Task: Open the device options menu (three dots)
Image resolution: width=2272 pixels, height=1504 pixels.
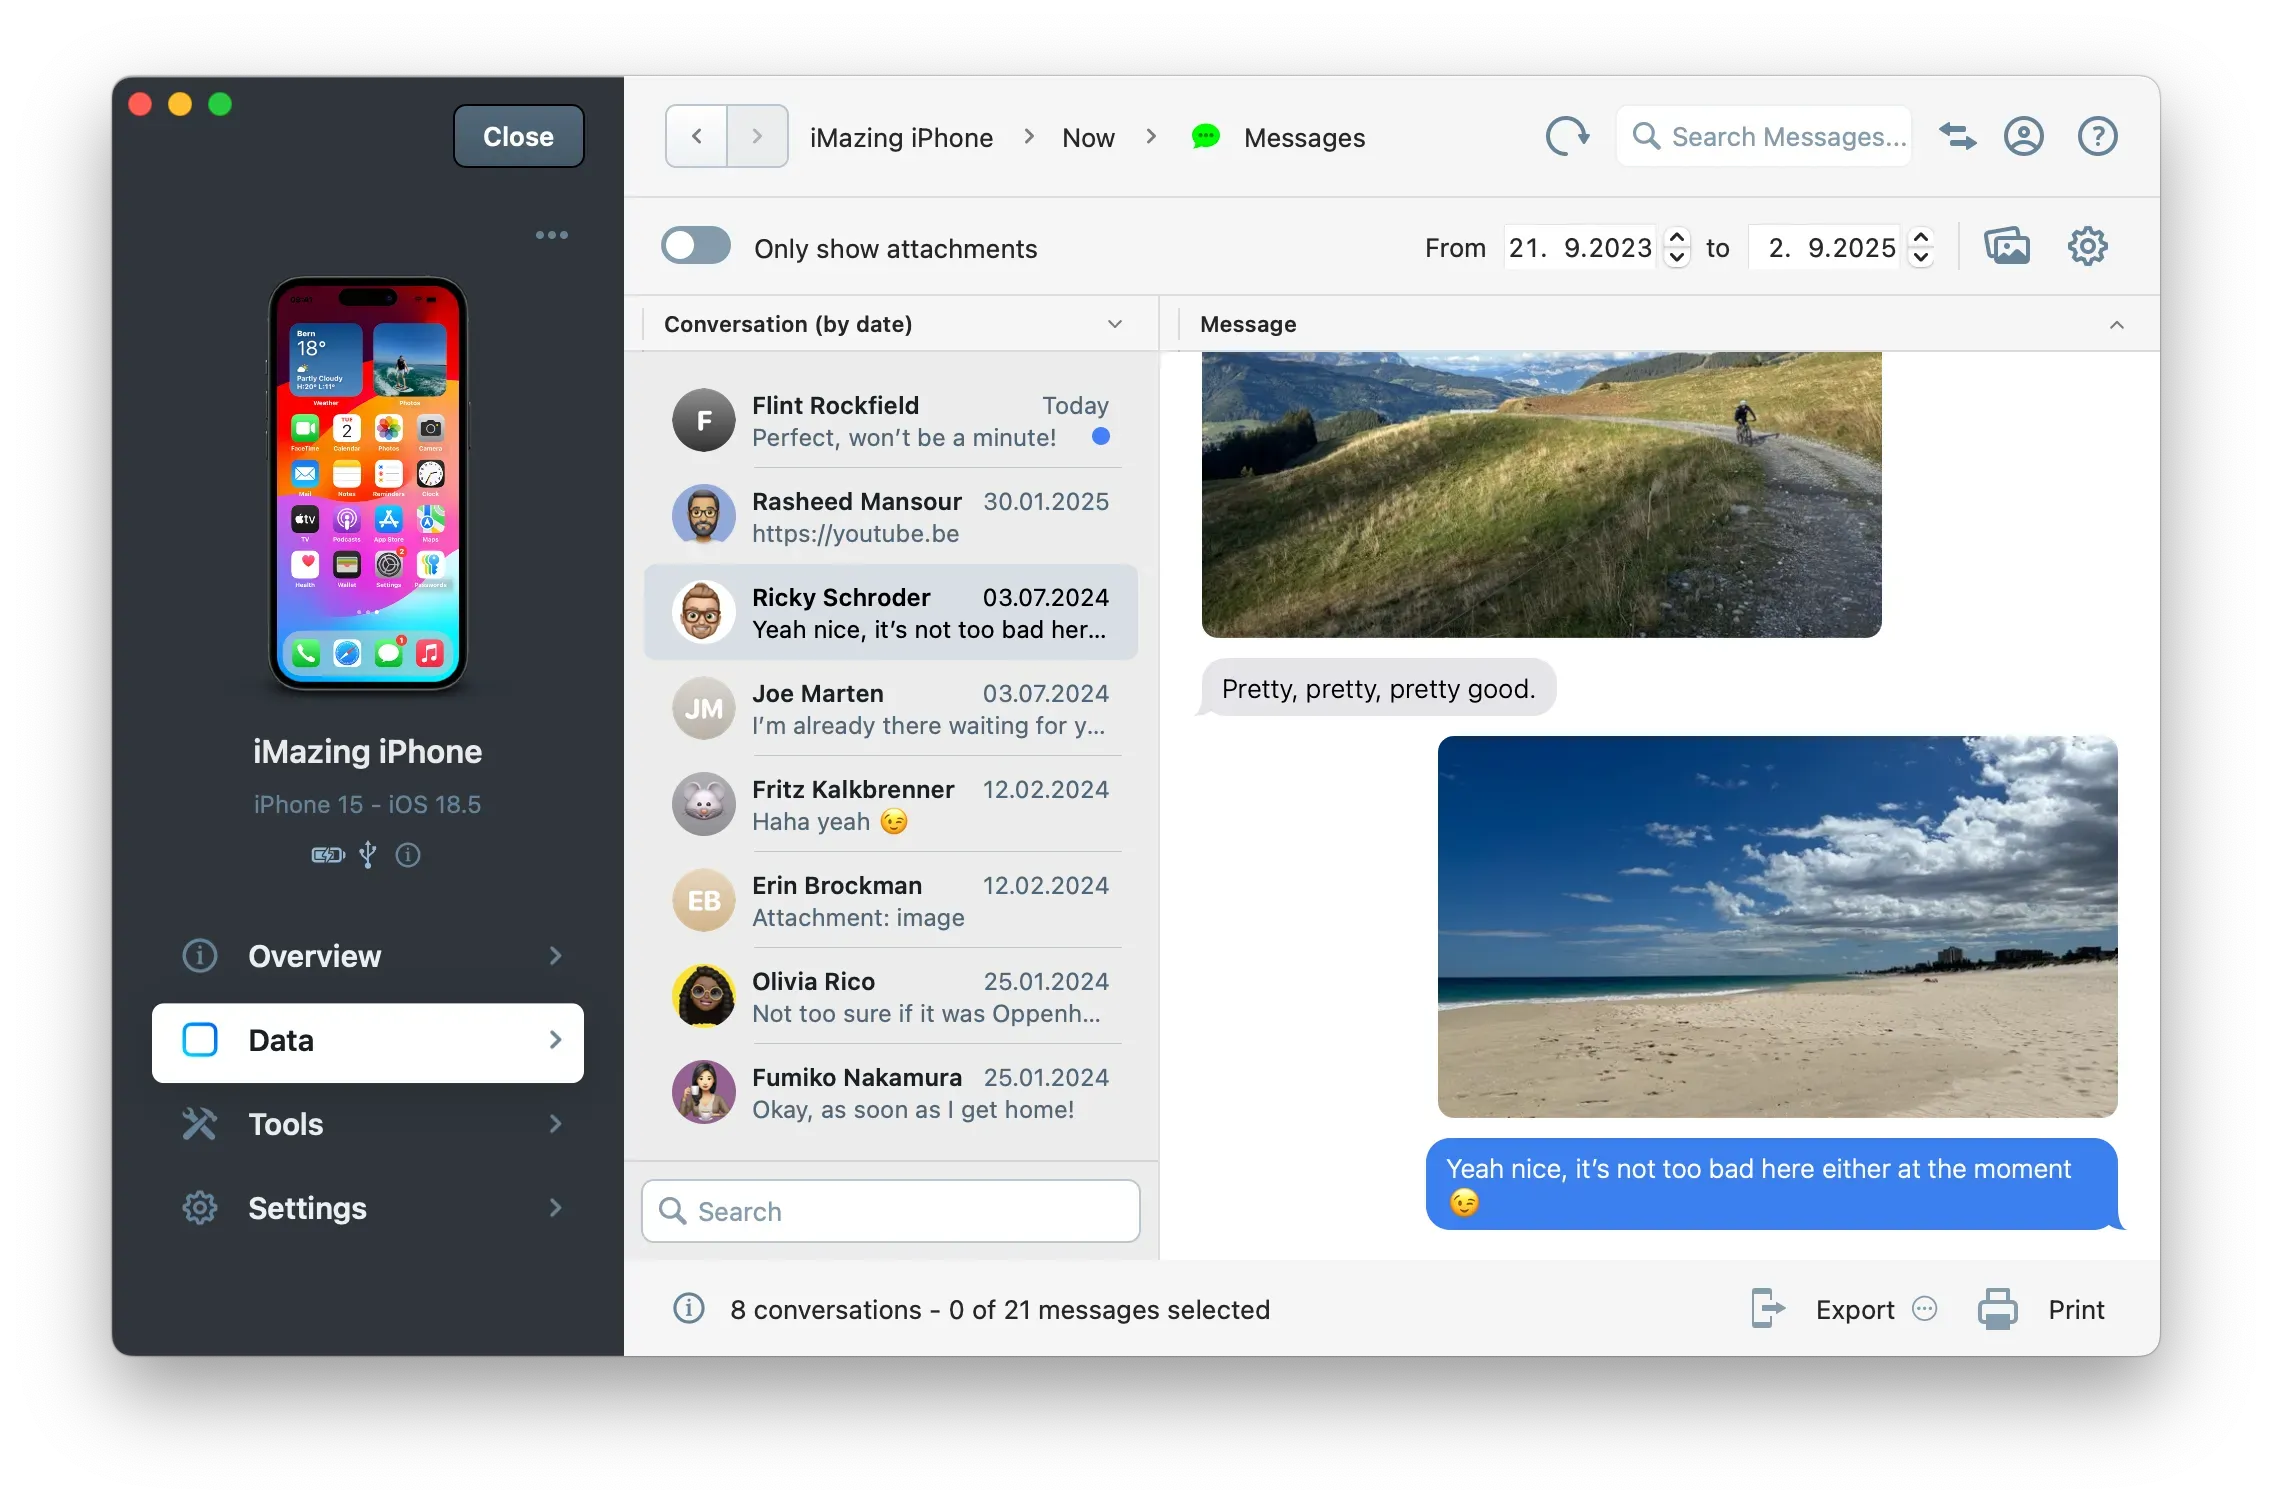Action: click(x=552, y=234)
